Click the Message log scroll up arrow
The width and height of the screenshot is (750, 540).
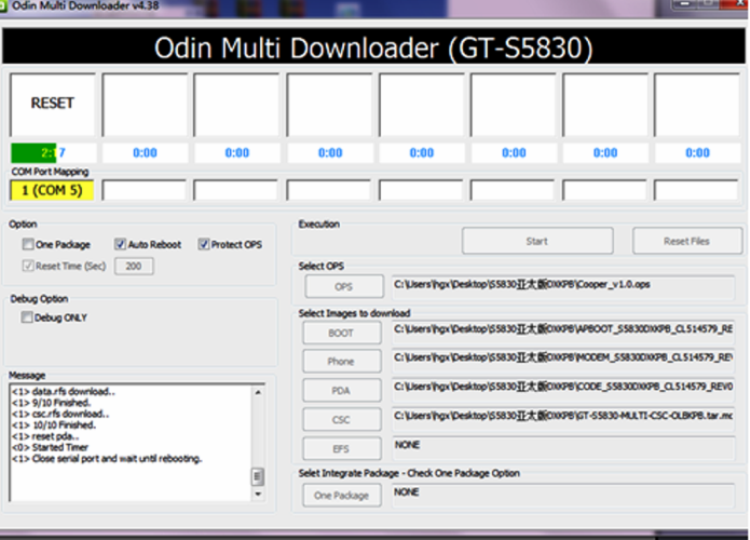tap(258, 392)
